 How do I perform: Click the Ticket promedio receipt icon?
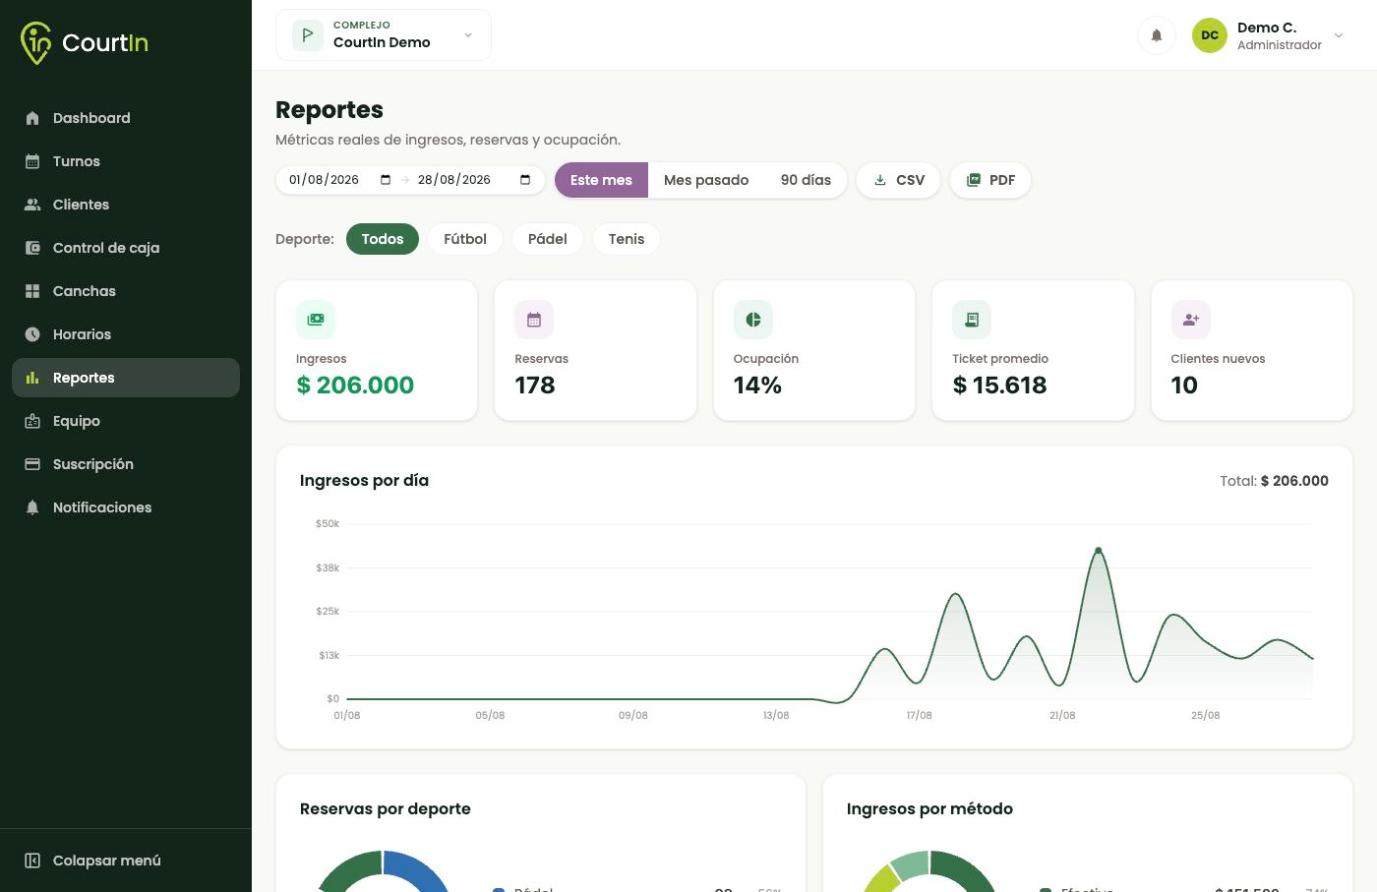(971, 320)
